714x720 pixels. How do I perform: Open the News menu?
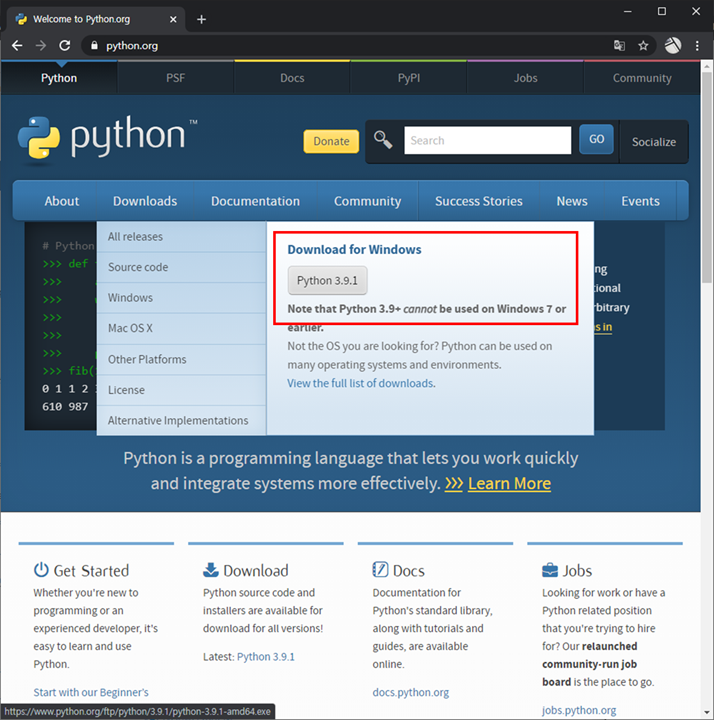pyautogui.click(x=572, y=201)
